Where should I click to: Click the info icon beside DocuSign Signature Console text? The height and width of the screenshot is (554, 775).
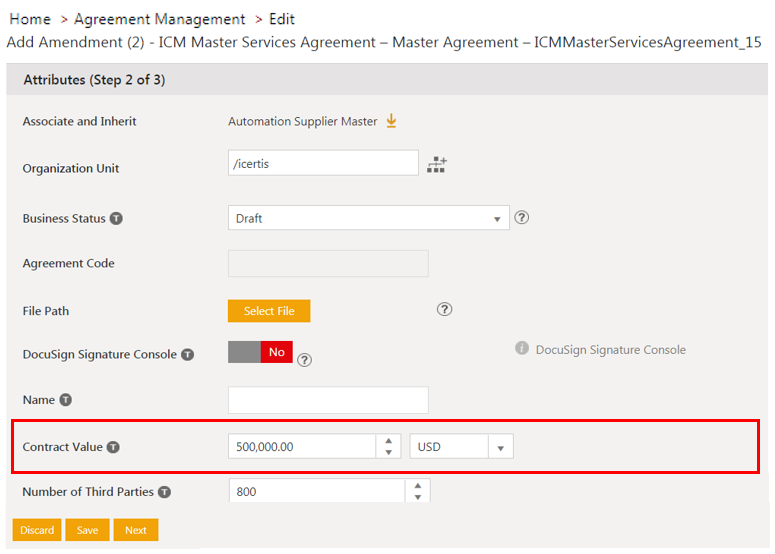pyautogui.click(x=521, y=349)
